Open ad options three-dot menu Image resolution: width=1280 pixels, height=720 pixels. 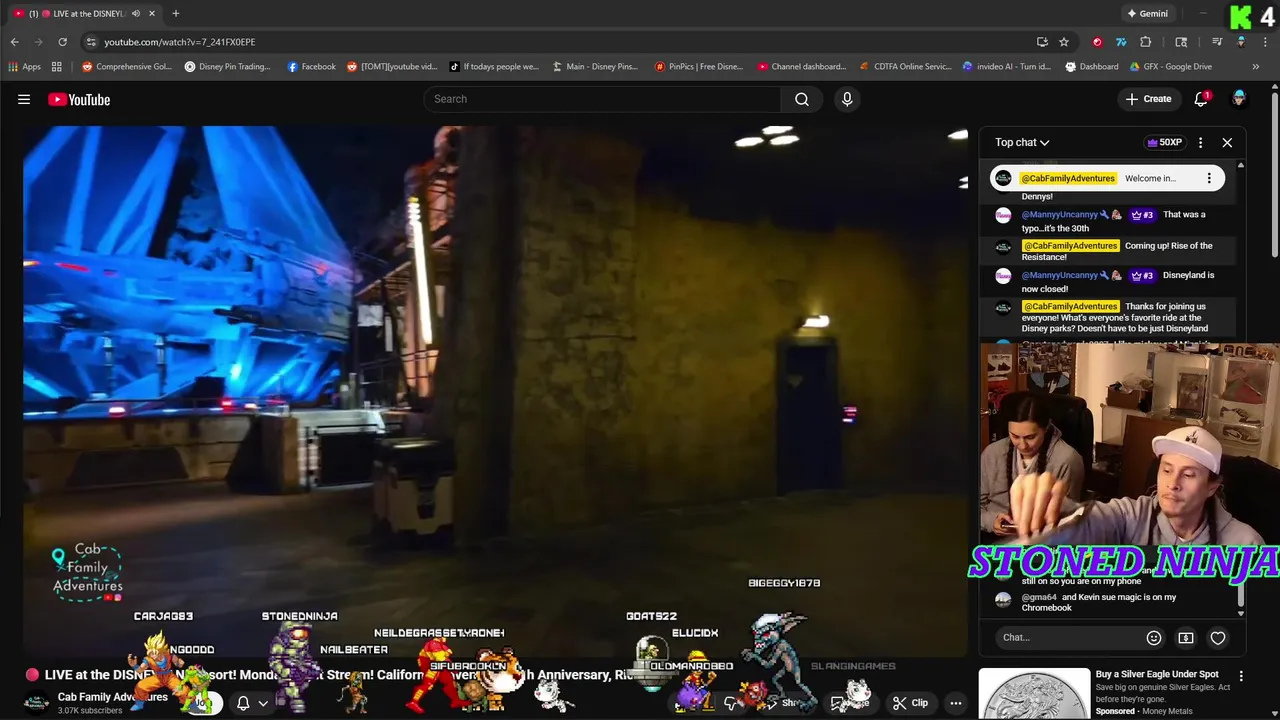pos(1241,676)
